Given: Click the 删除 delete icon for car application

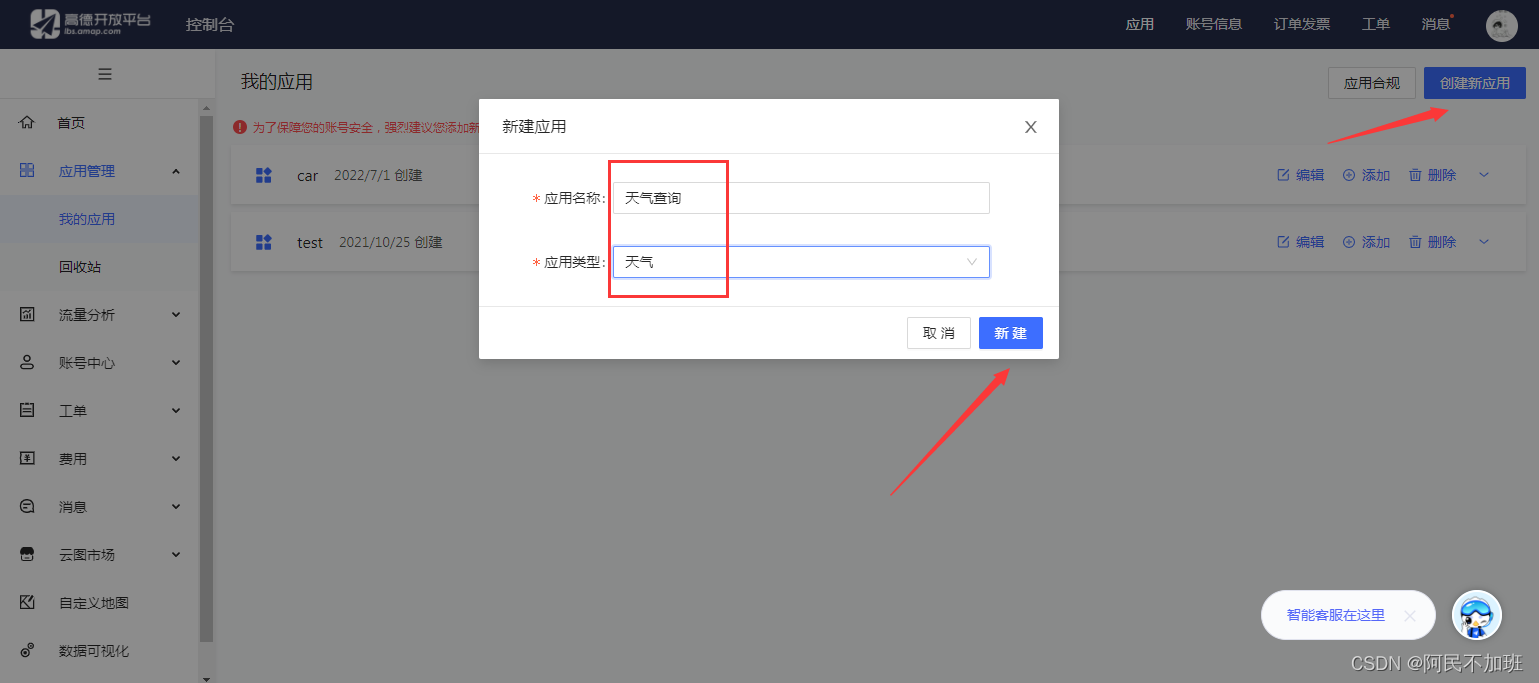Looking at the screenshot, I should pyautogui.click(x=1415, y=174).
